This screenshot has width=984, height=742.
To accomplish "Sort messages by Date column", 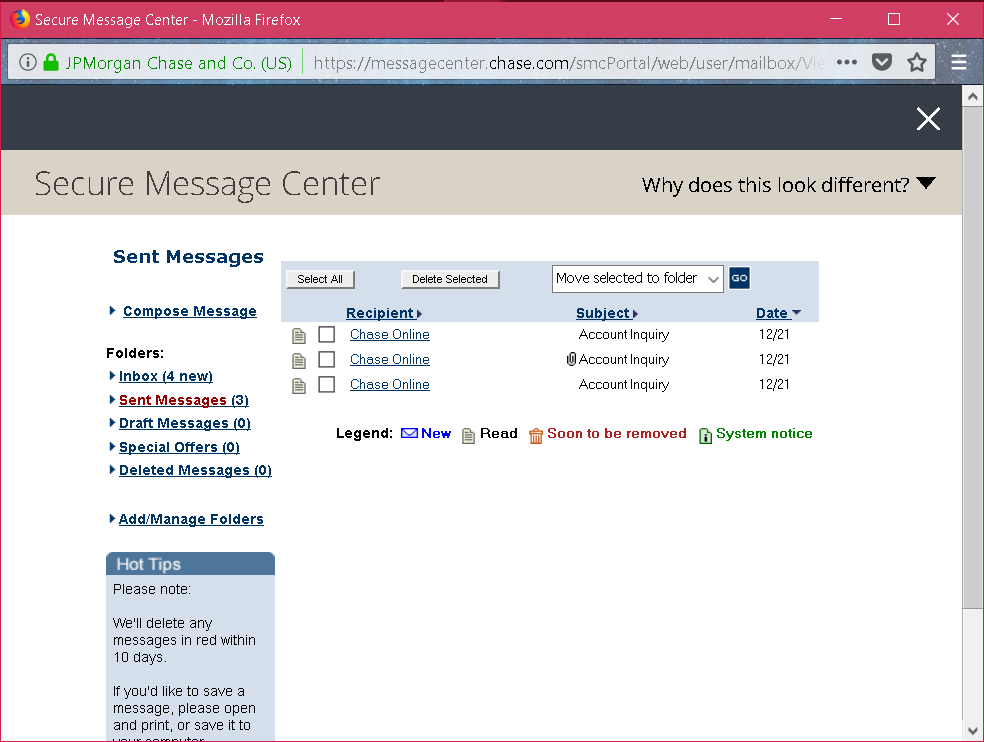I will click(778, 313).
